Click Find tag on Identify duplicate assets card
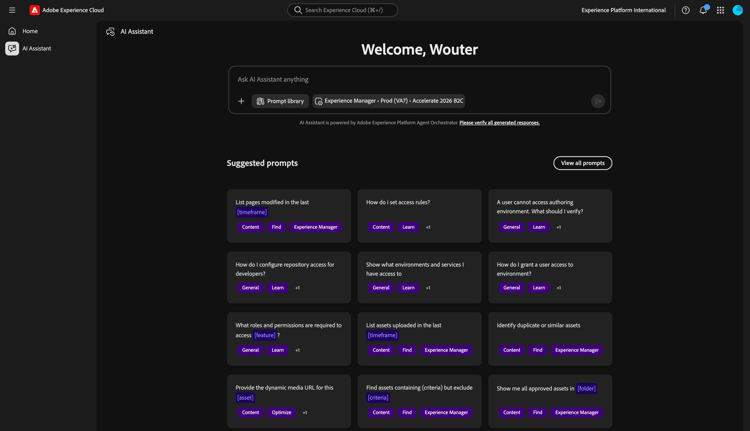The height and width of the screenshot is (431, 750). [538, 350]
